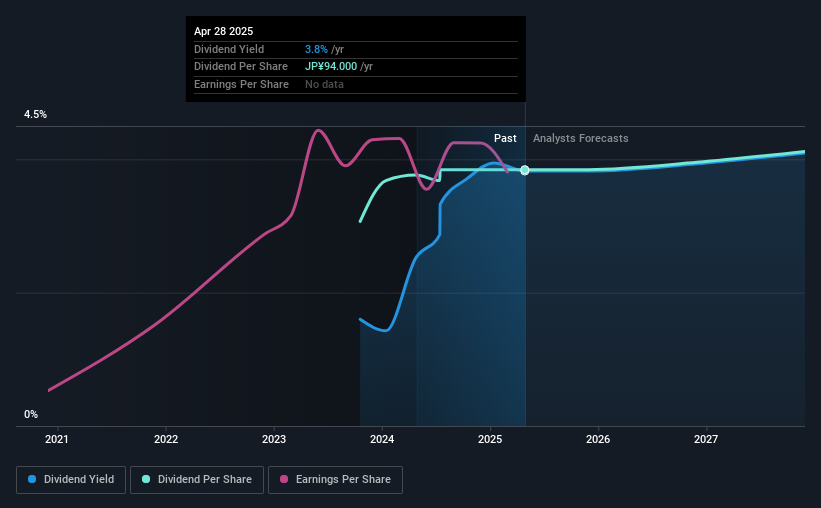
Task: Click the 2024 x-axis label
Action: pos(382,439)
